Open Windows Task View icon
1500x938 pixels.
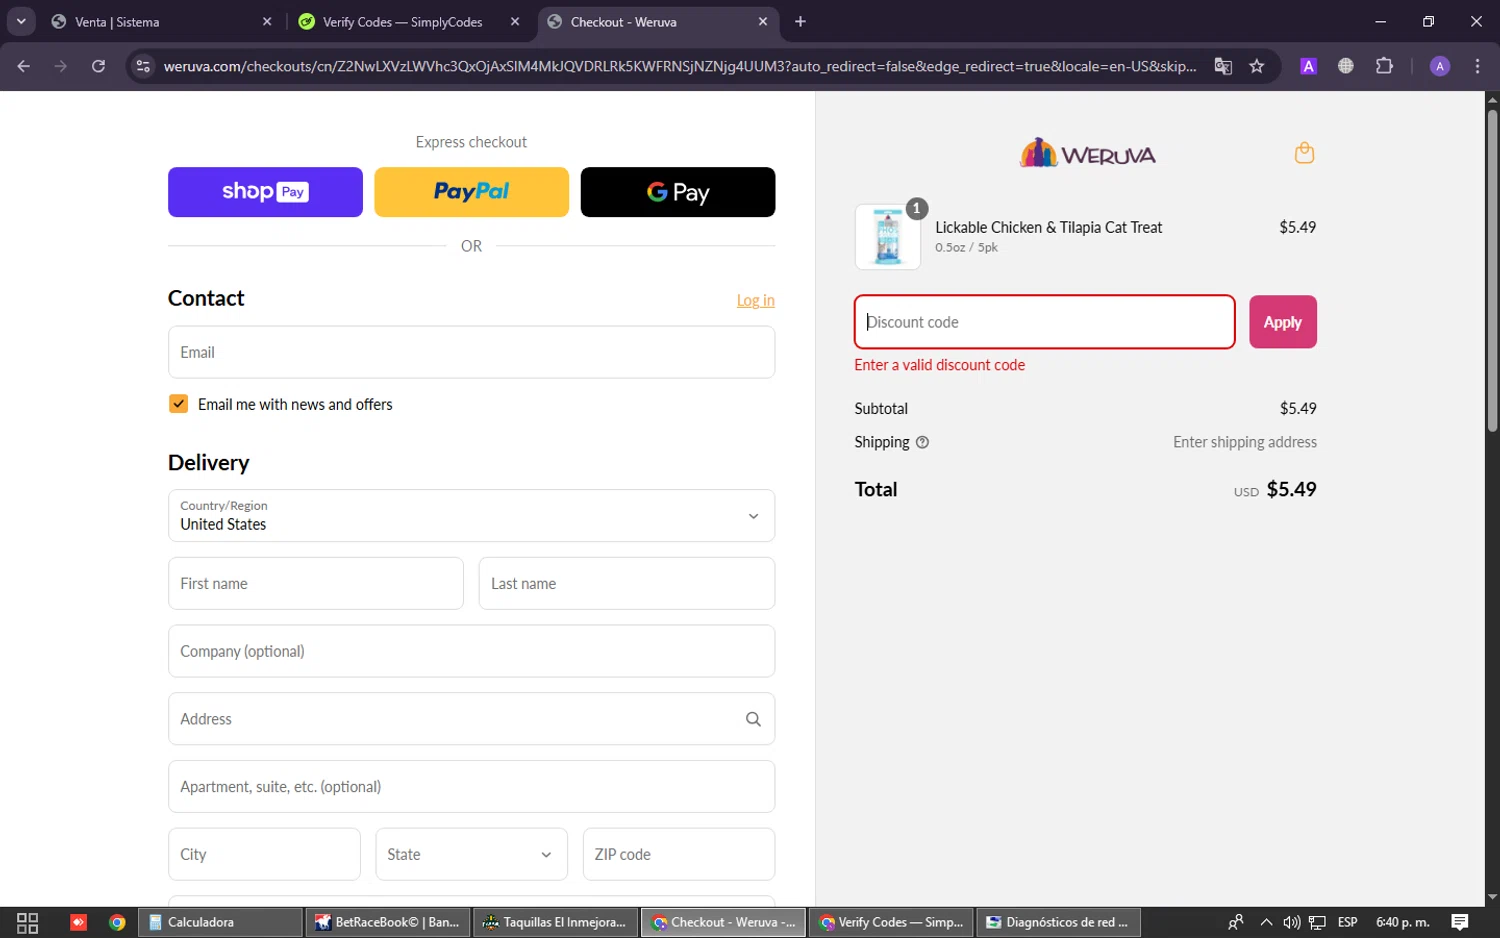[x=28, y=922]
